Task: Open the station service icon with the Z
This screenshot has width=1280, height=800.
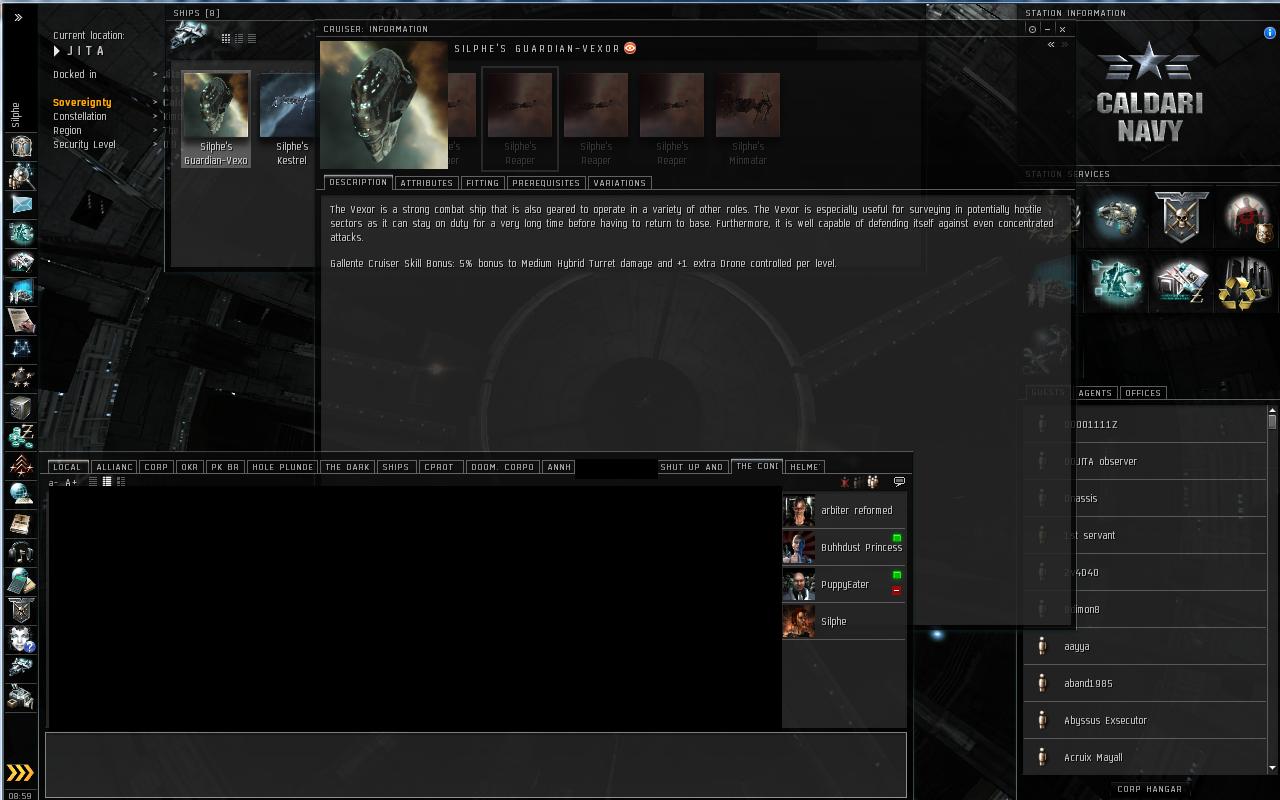Action: [x=1181, y=283]
